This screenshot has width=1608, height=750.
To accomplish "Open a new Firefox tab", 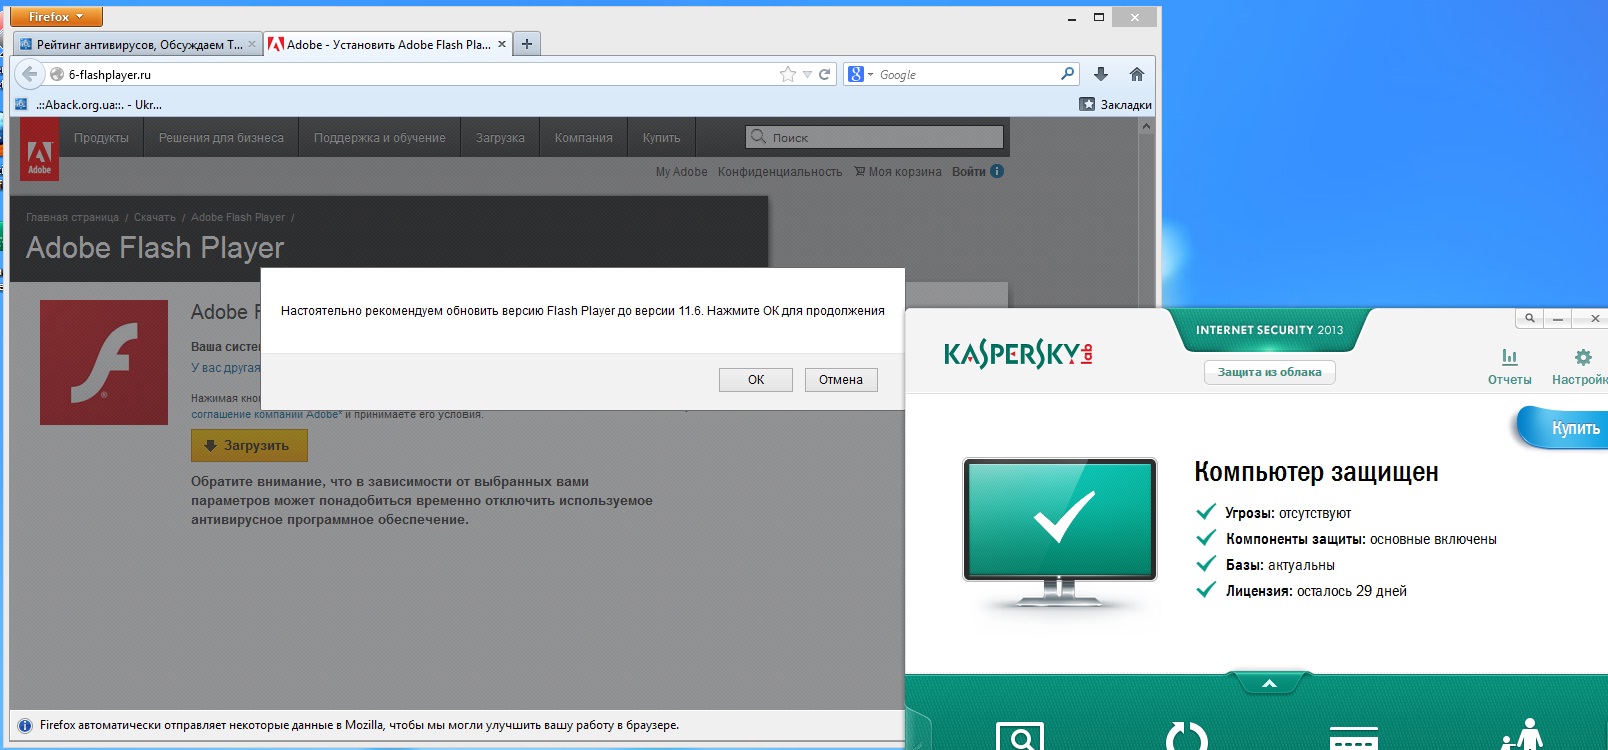I will pos(527,44).
